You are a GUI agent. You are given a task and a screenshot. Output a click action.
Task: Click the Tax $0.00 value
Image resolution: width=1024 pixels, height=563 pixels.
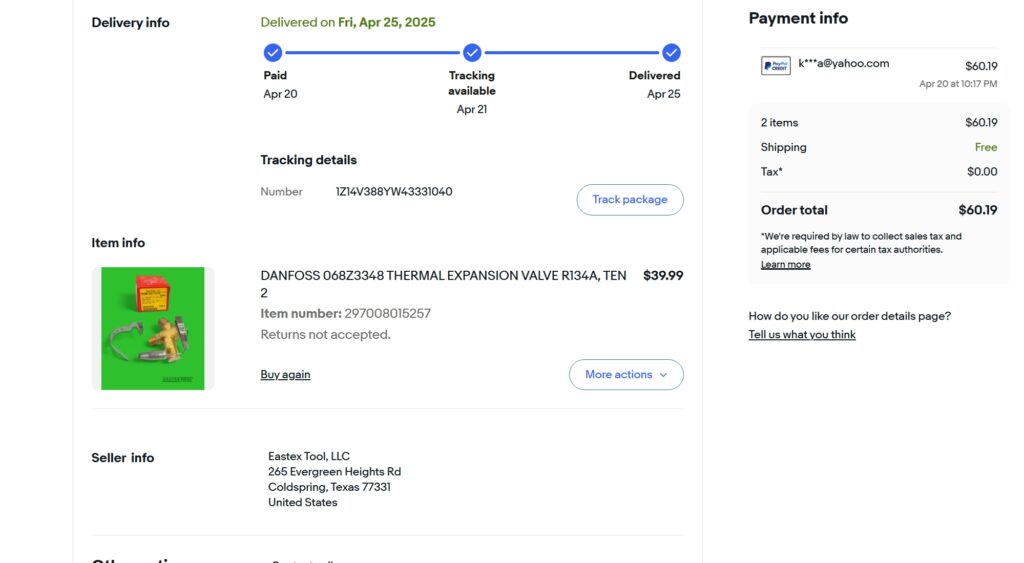(982, 172)
